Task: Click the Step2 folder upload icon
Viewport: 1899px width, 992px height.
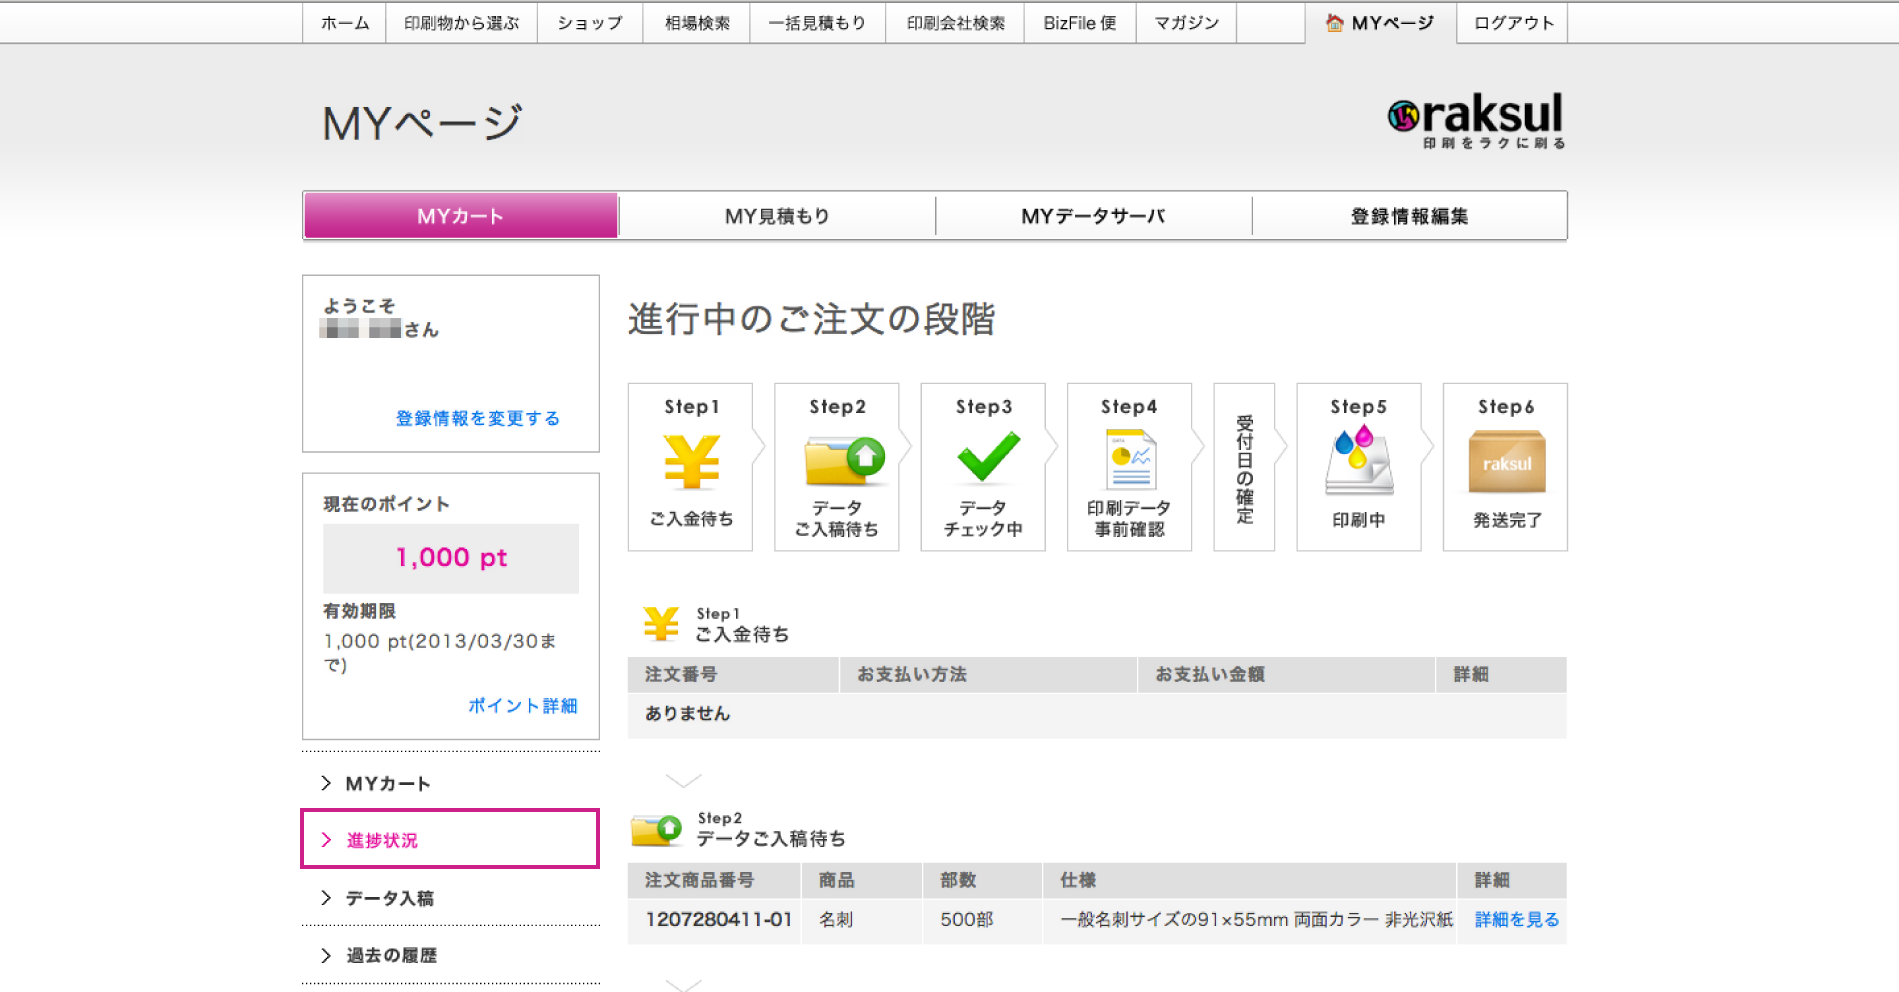Action: coord(843,461)
